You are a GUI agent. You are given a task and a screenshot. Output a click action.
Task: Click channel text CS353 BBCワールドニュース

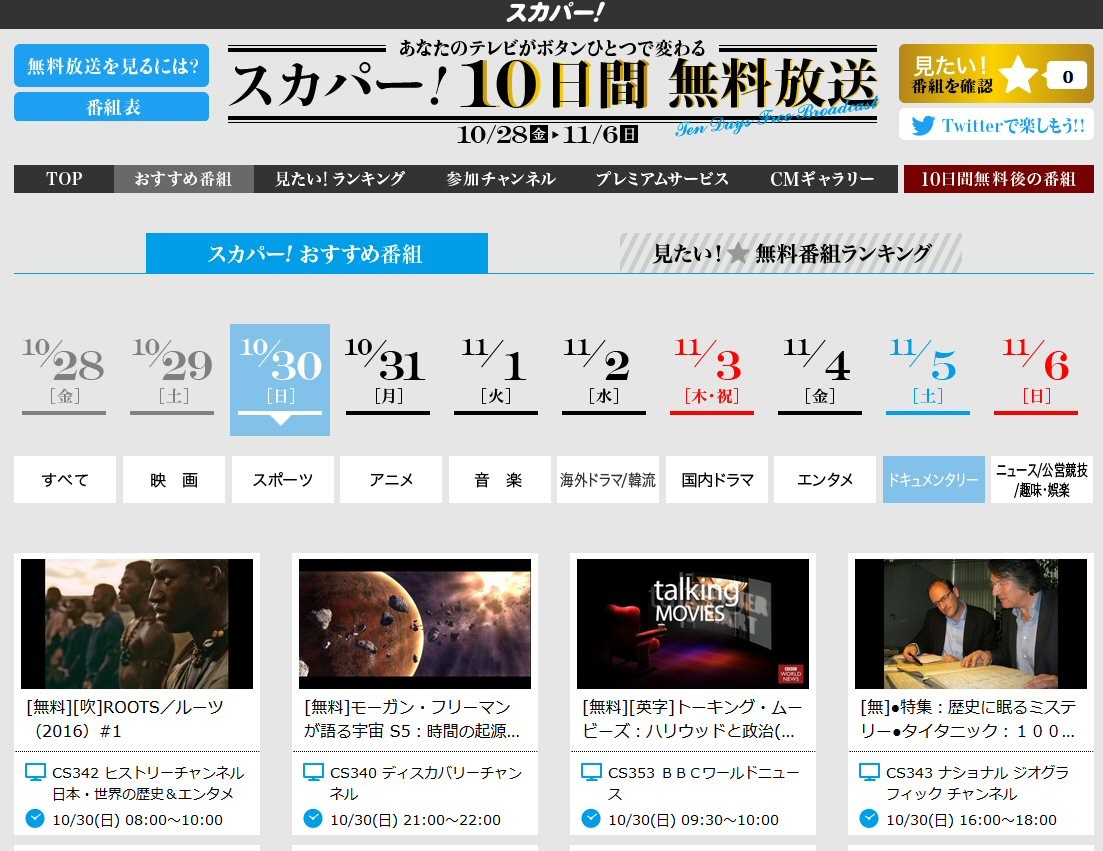click(x=703, y=783)
